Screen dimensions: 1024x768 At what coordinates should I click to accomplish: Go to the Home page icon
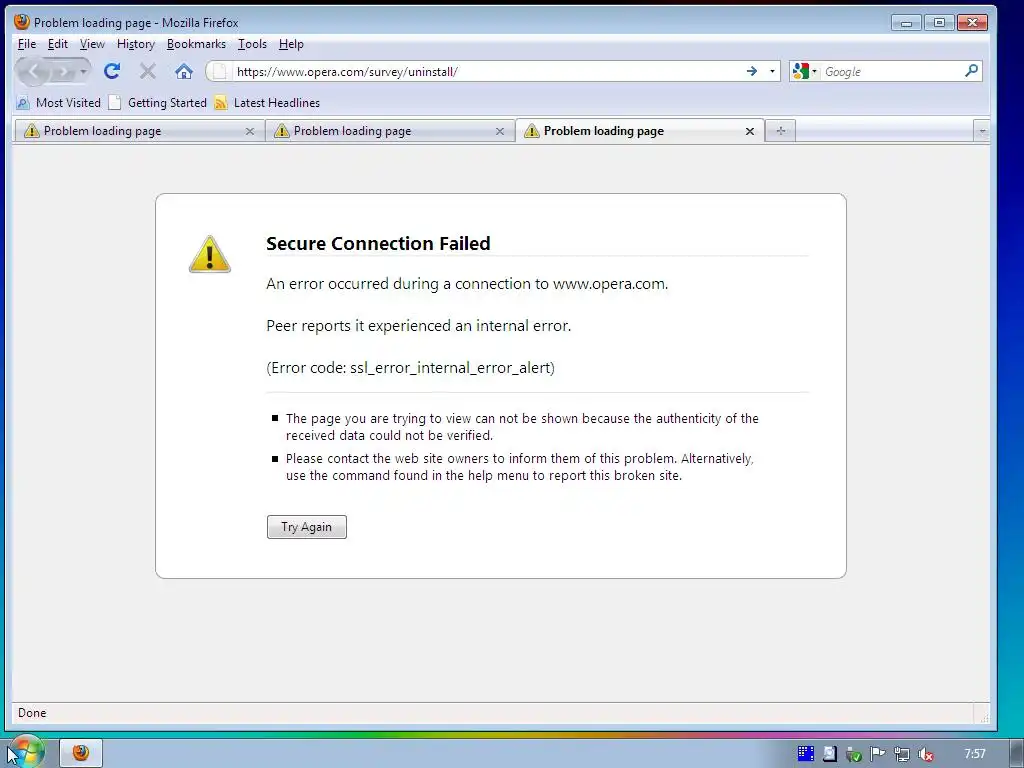pos(184,71)
